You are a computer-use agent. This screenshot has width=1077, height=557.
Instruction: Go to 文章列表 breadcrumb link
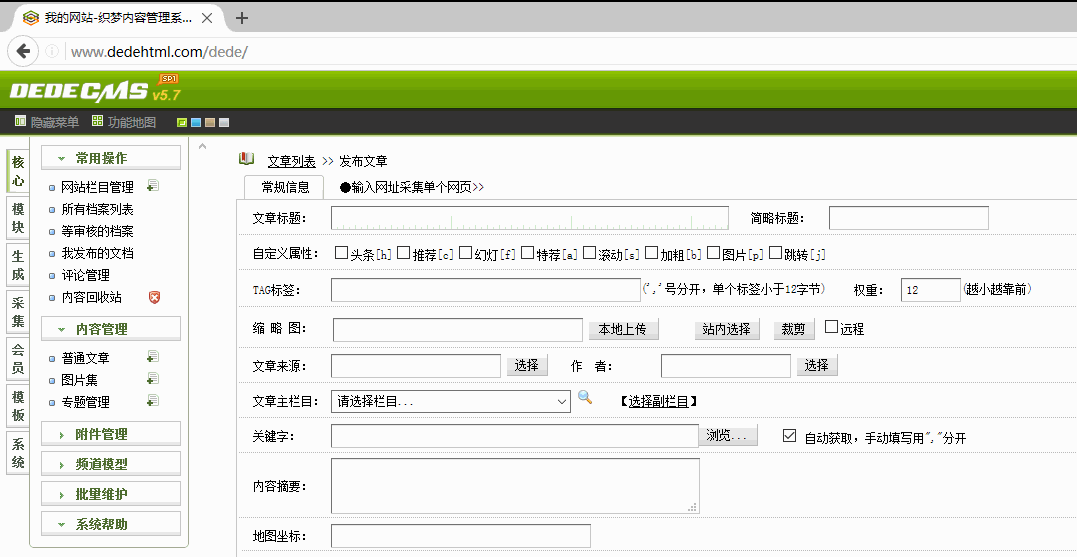(x=291, y=161)
